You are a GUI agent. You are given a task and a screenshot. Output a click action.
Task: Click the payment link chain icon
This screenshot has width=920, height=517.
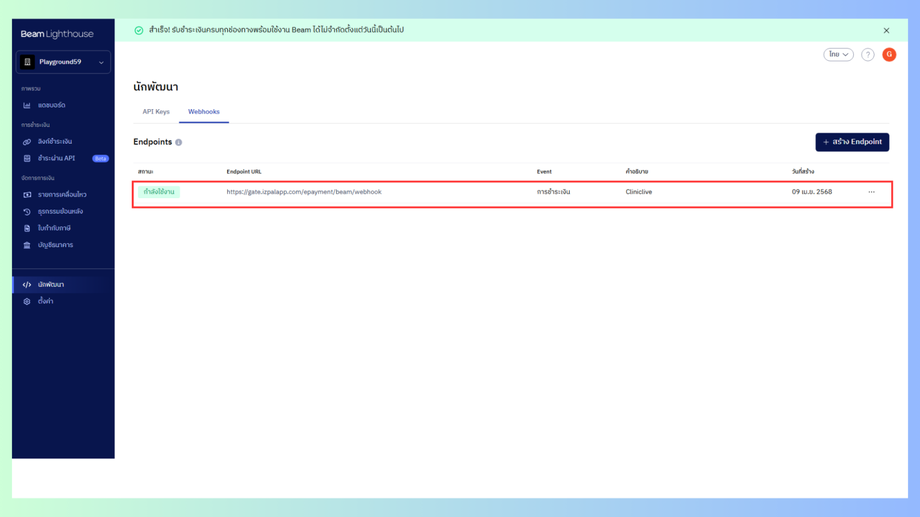pos(27,142)
